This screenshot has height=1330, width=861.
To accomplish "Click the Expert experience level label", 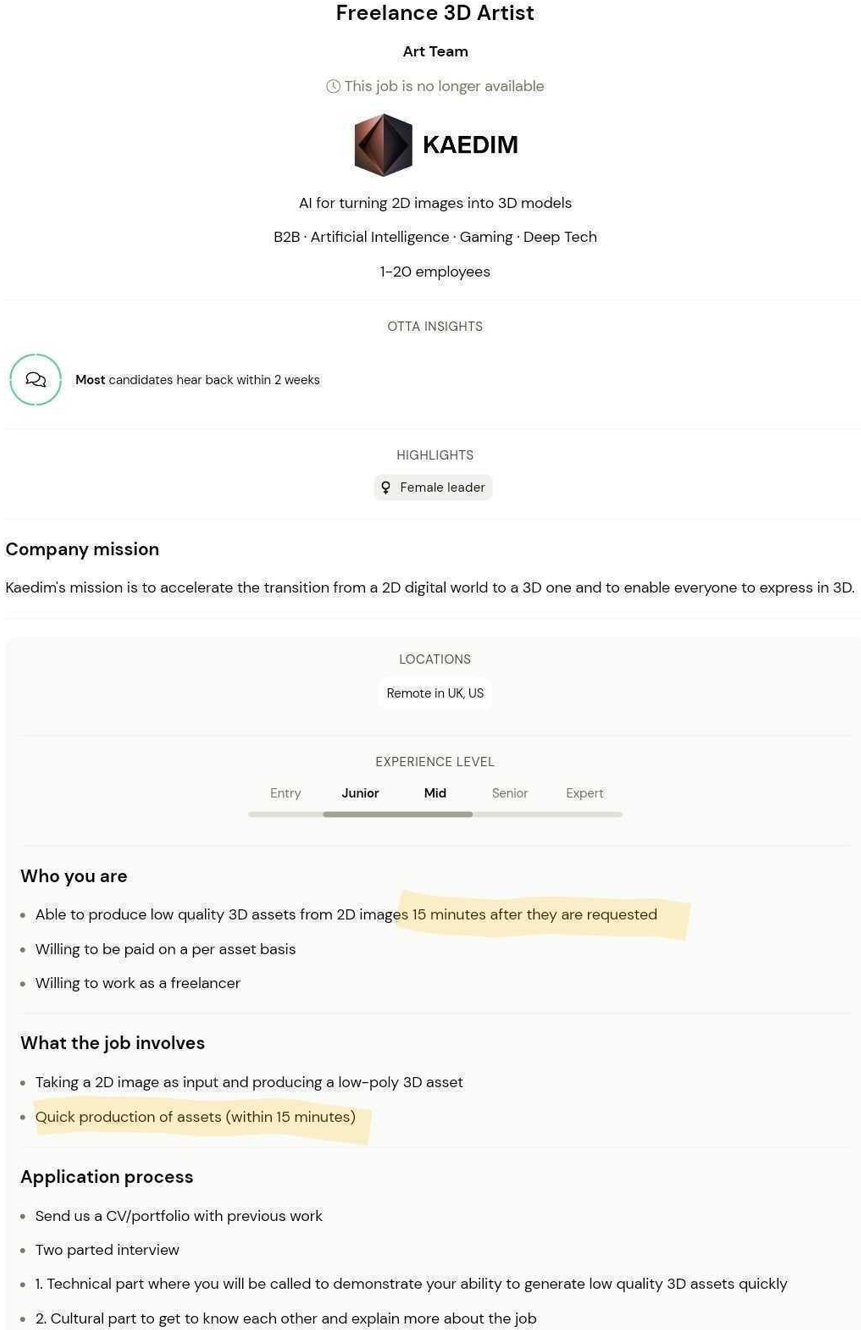I will [585, 793].
